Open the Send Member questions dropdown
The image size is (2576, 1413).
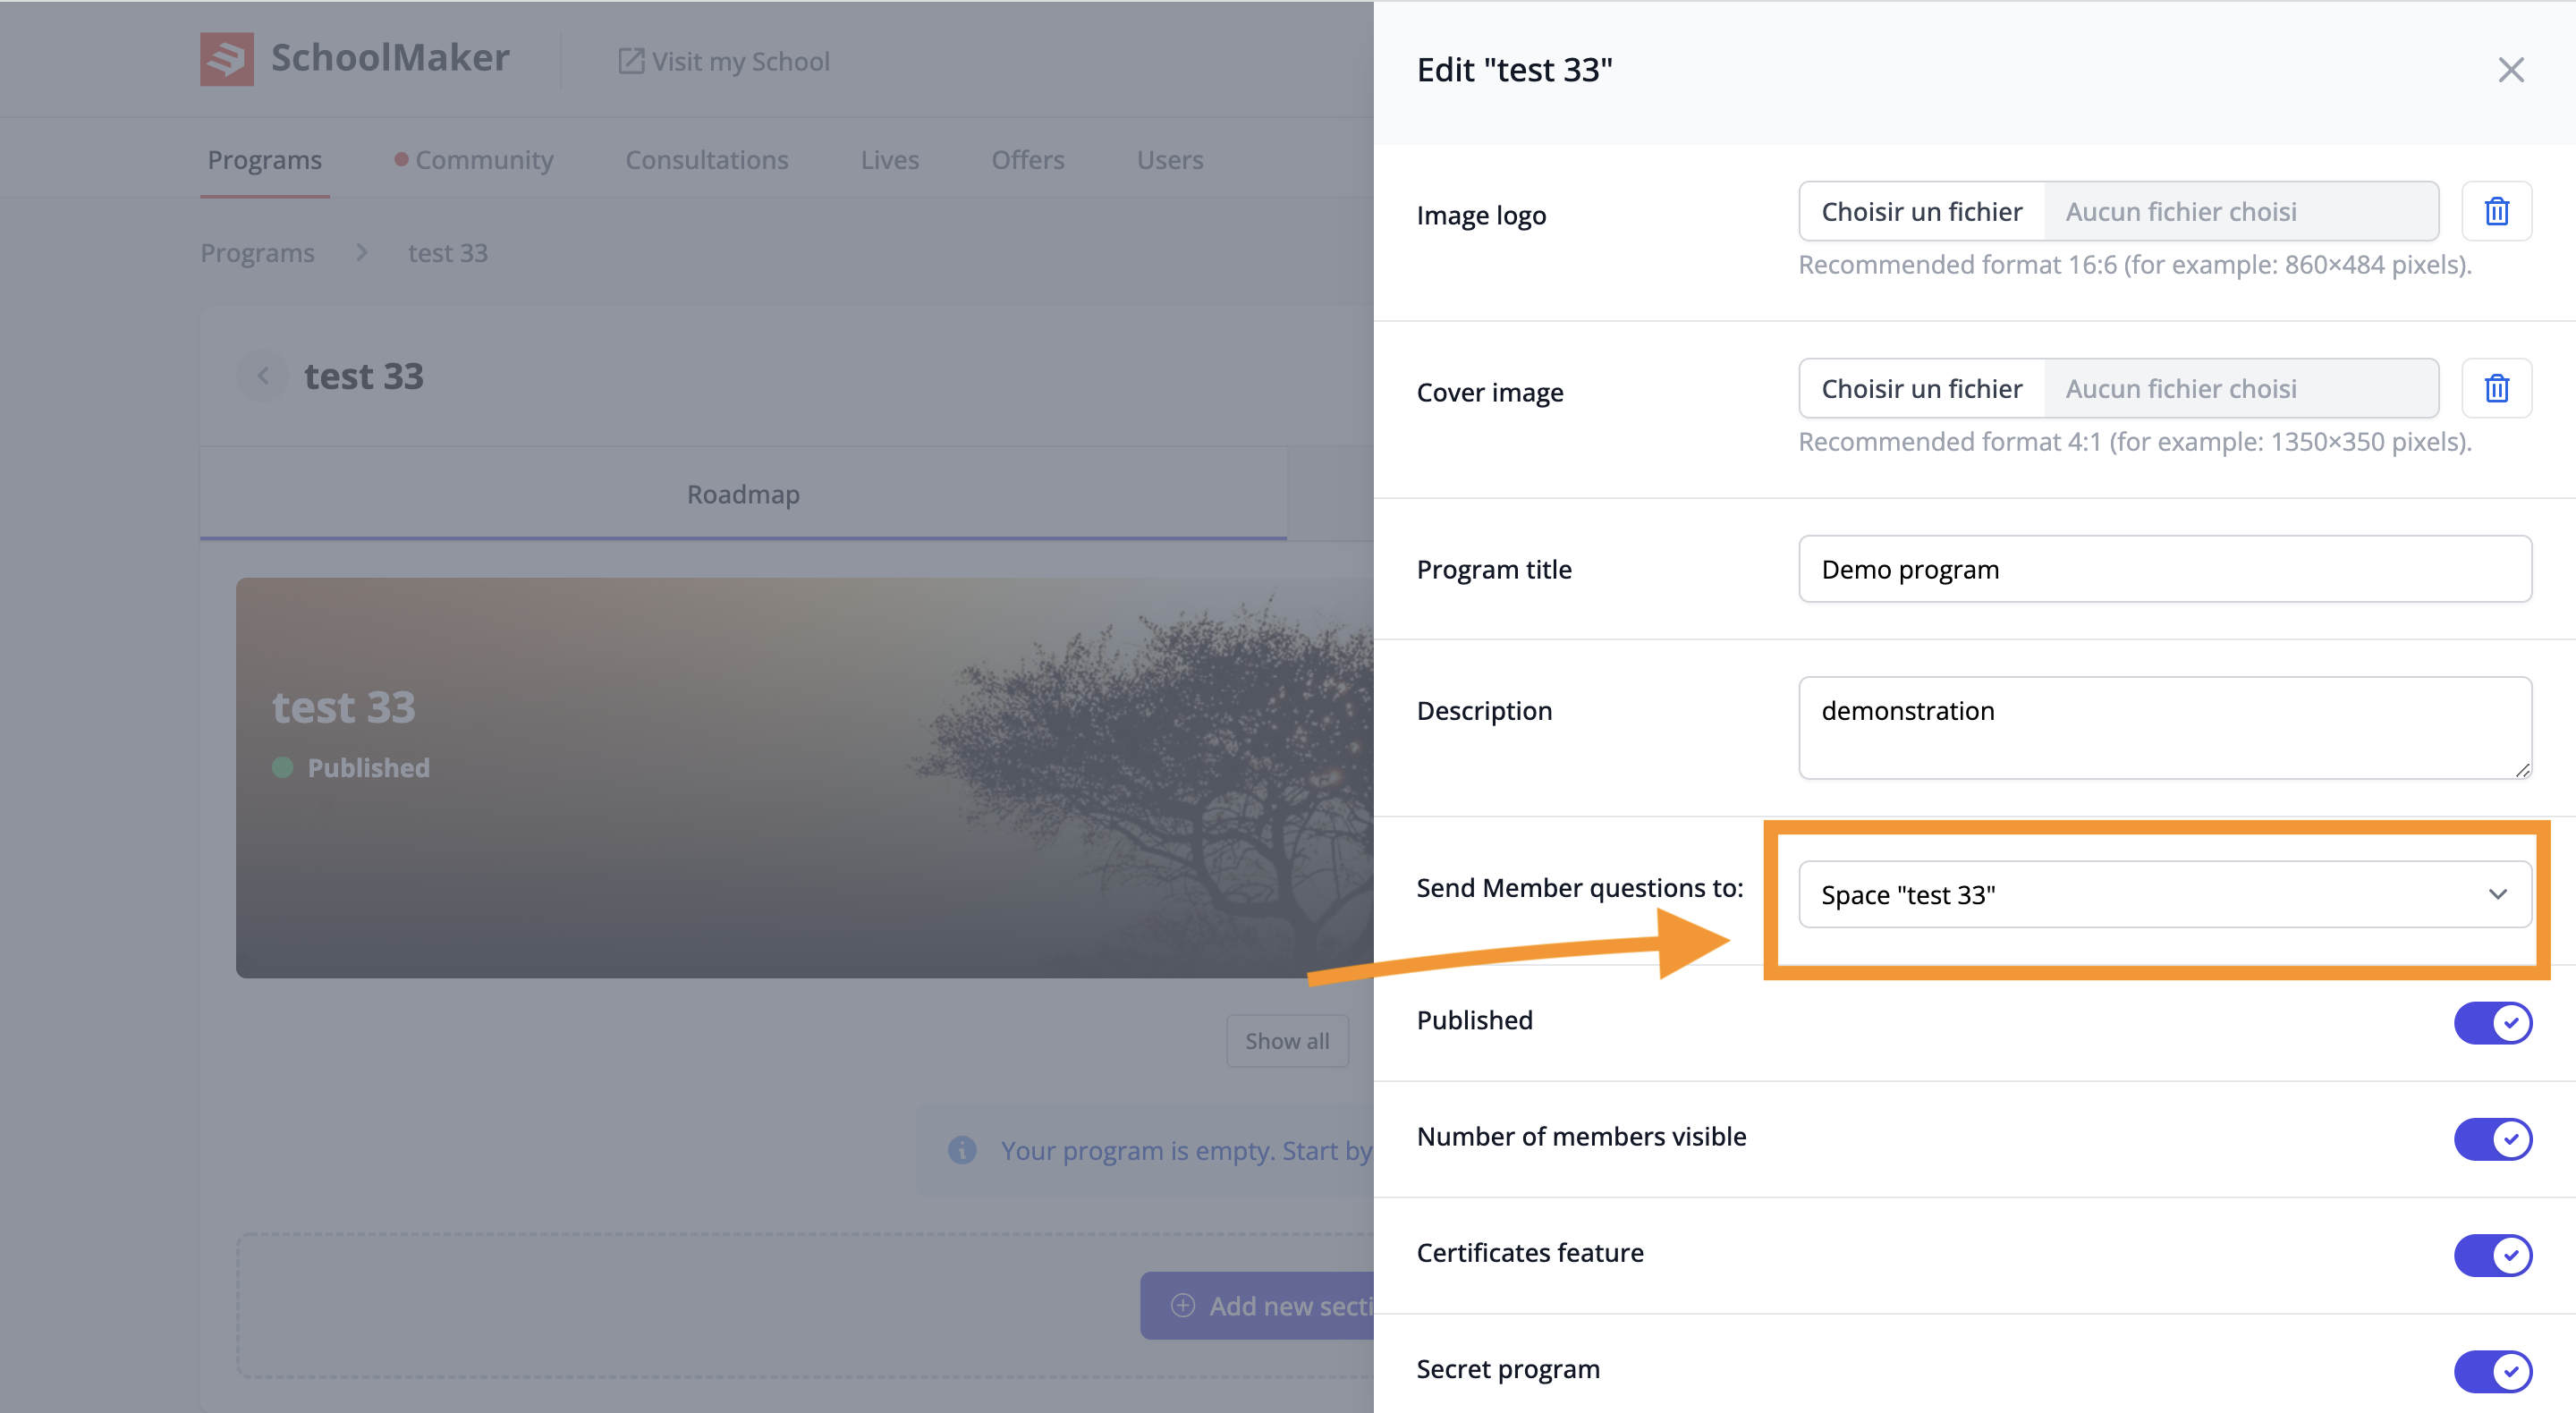coord(2165,894)
